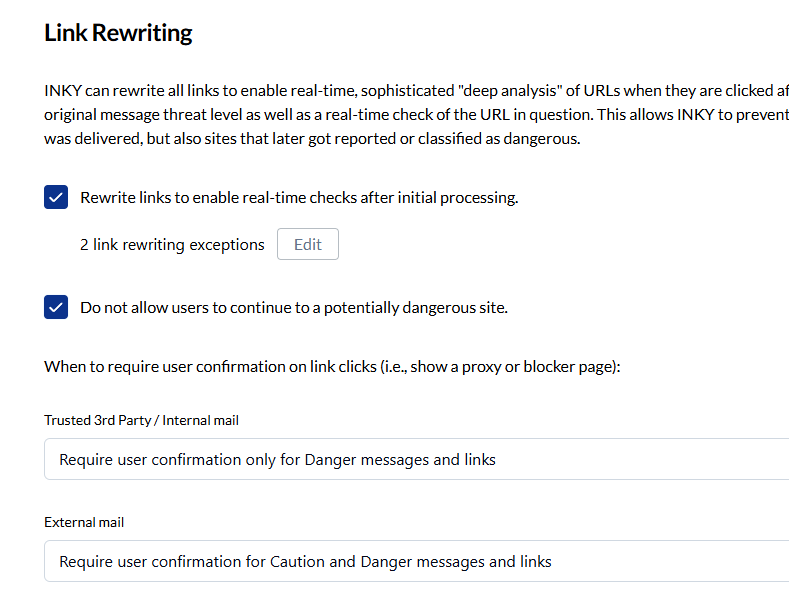Edit the link rewriting exceptions
This screenshot has width=789, height=592.
[308, 245]
